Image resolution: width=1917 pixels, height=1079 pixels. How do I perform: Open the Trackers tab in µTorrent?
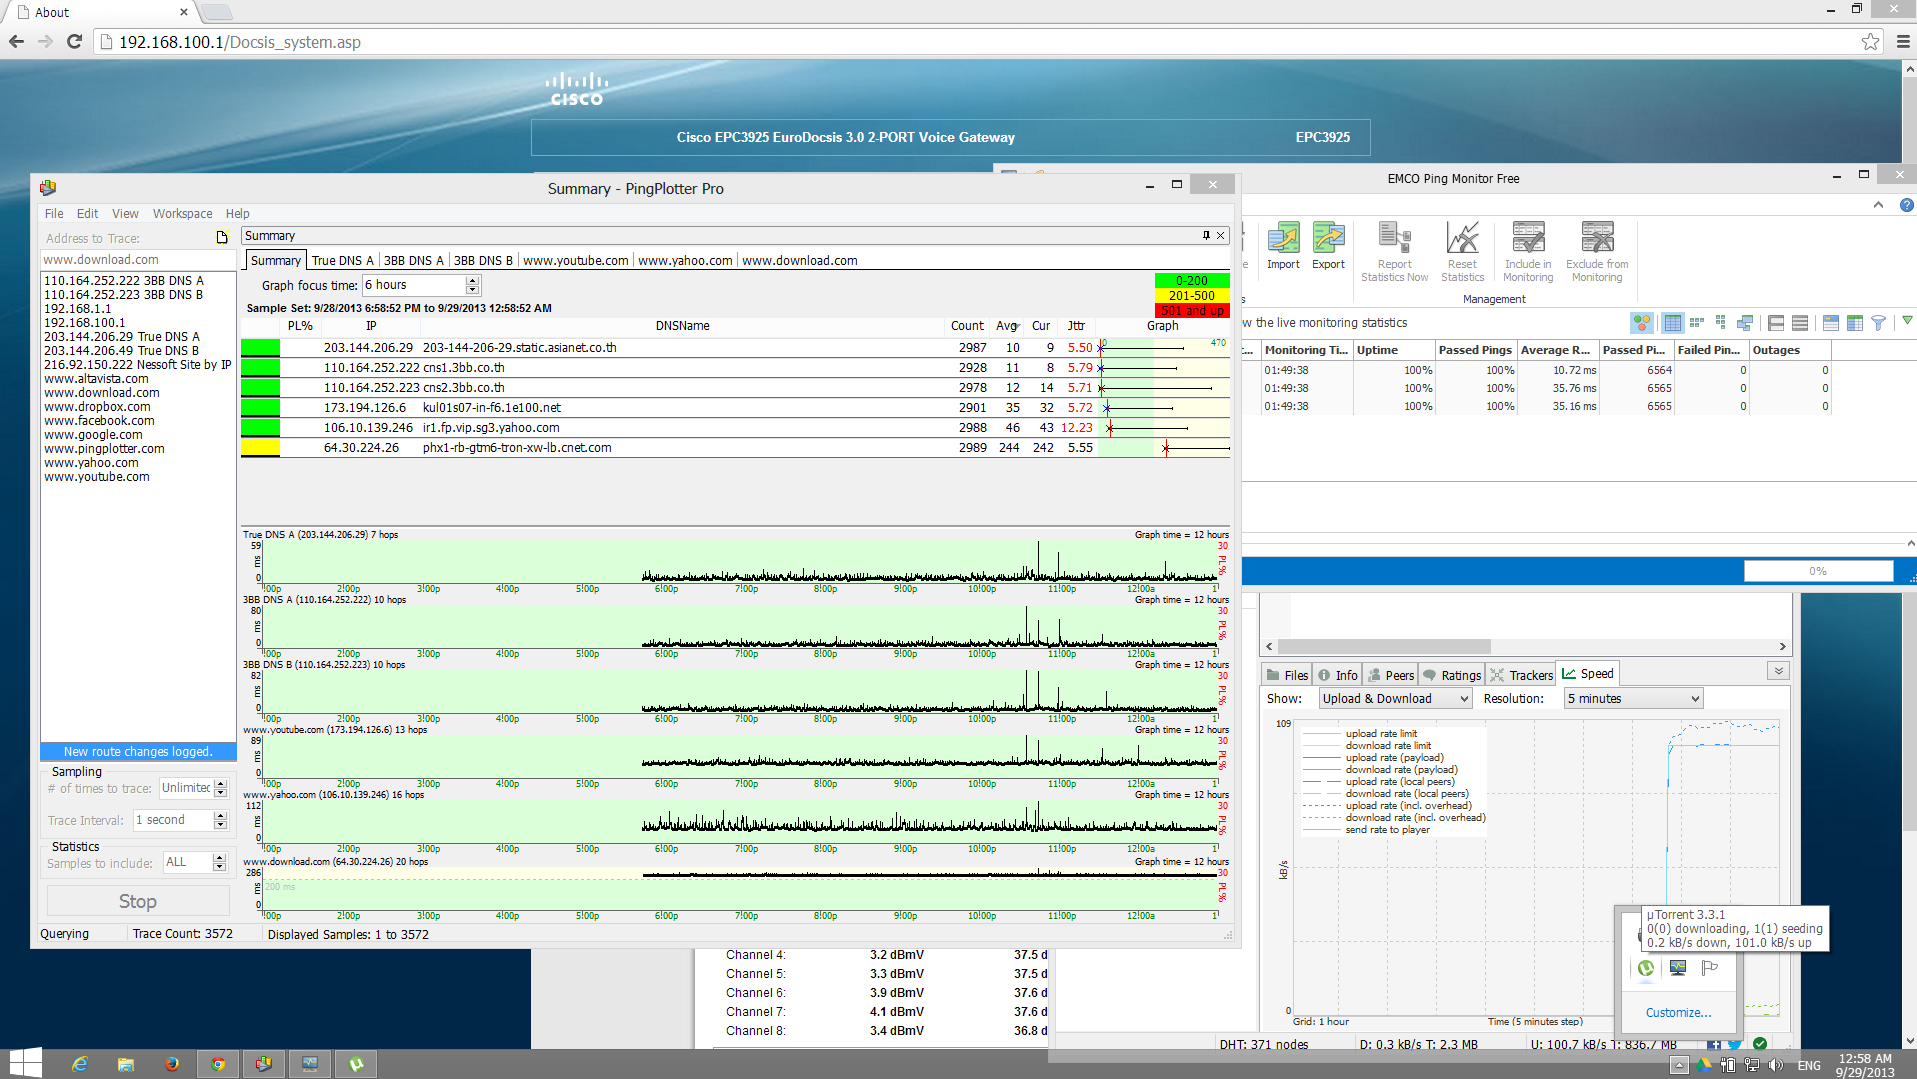(x=1521, y=675)
